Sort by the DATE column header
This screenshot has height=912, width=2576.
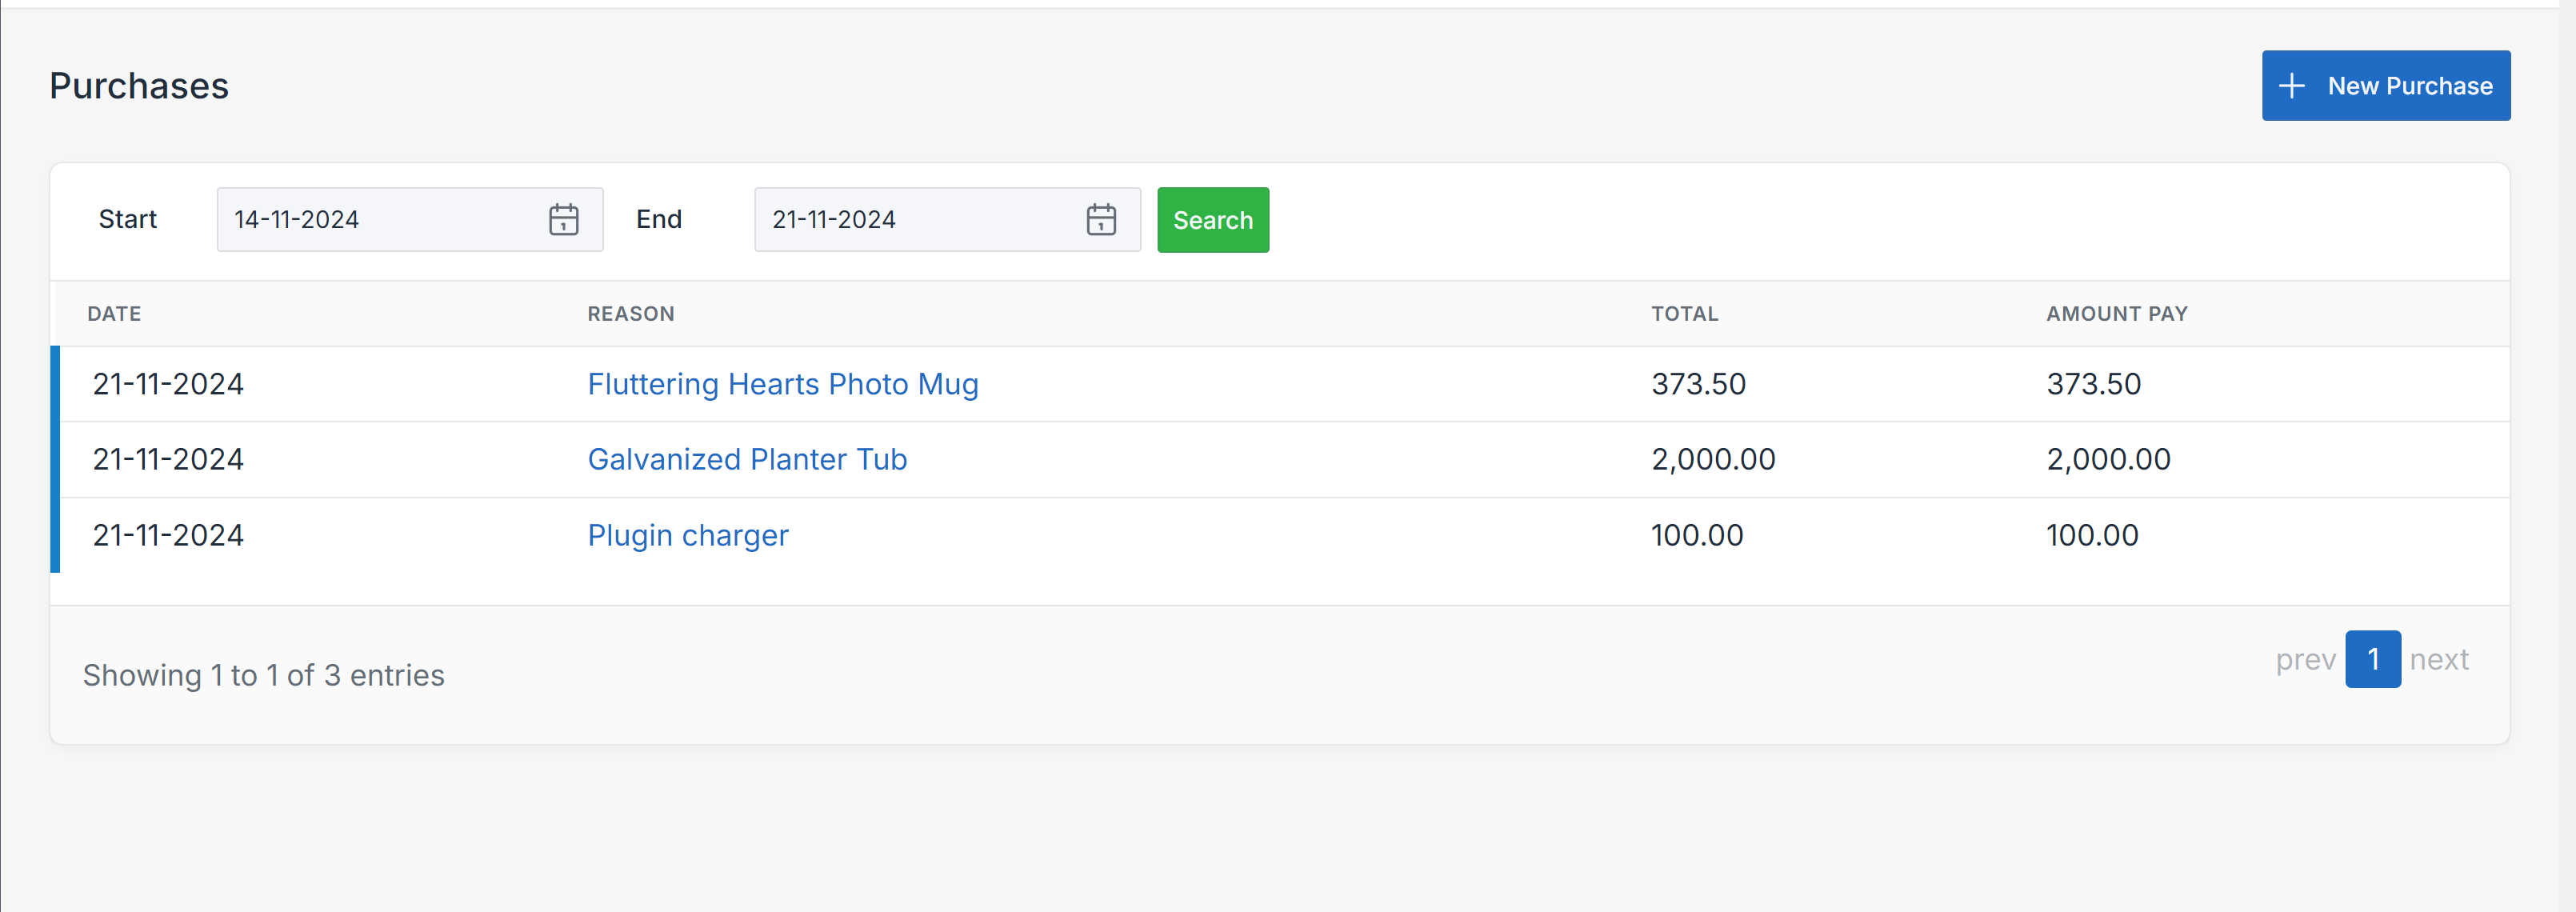point(114,313)
